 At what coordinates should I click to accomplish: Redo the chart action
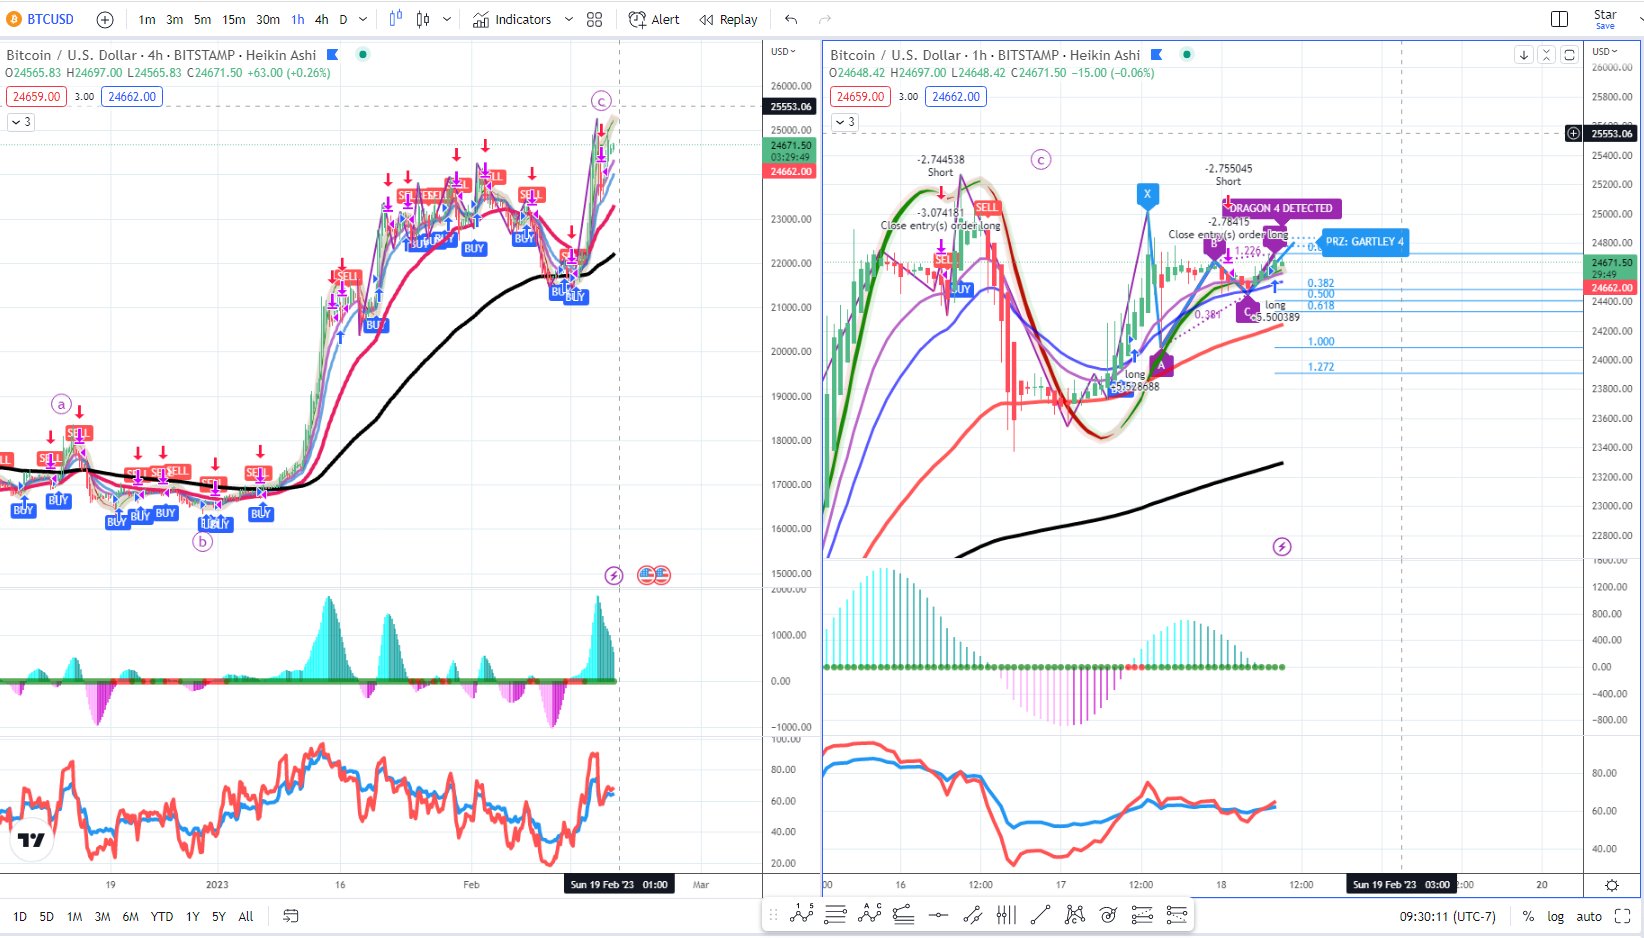(x=825, y=19)
